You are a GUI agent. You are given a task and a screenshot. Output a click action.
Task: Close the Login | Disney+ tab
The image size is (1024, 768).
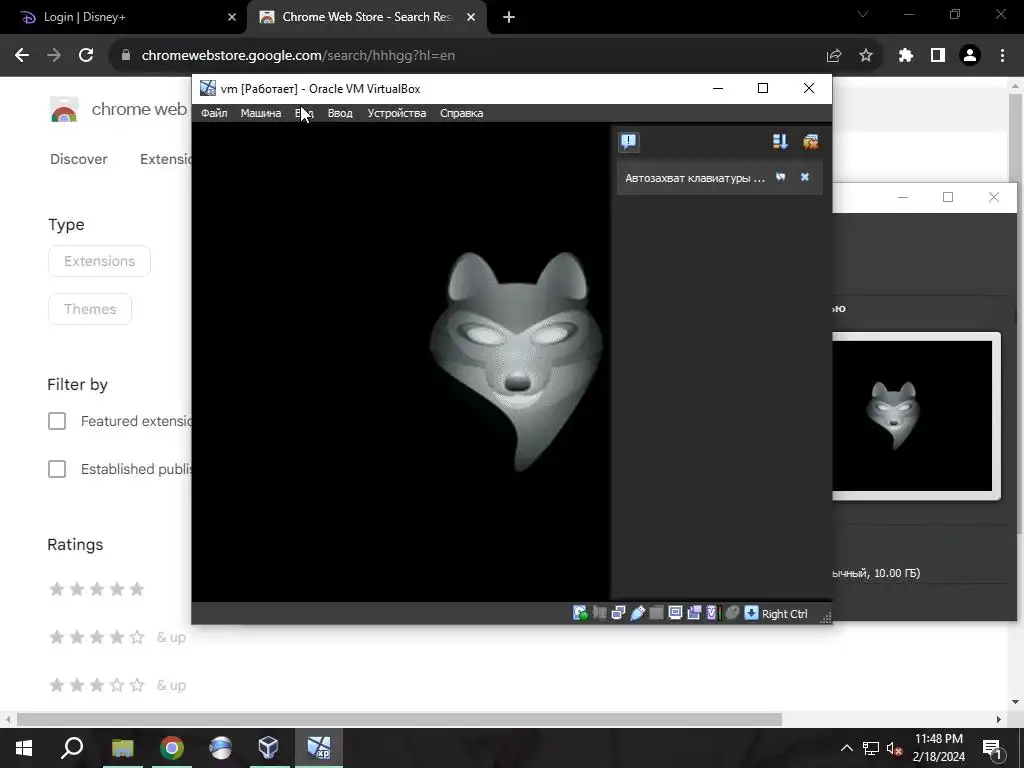coord(232,17)
